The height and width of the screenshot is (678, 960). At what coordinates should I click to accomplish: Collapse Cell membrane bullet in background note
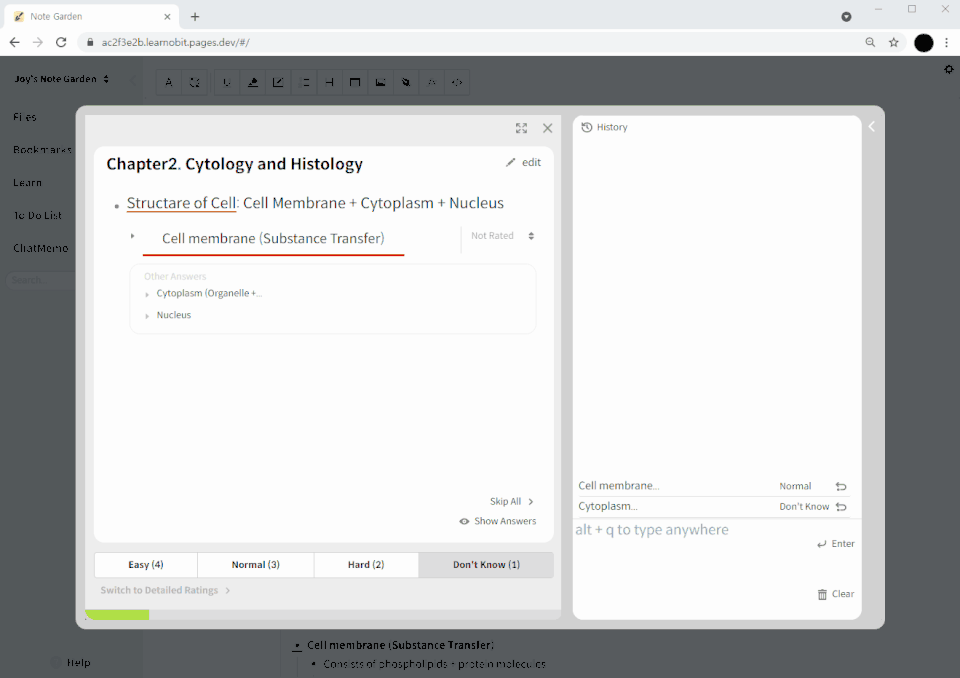click(x=297, y=646)
